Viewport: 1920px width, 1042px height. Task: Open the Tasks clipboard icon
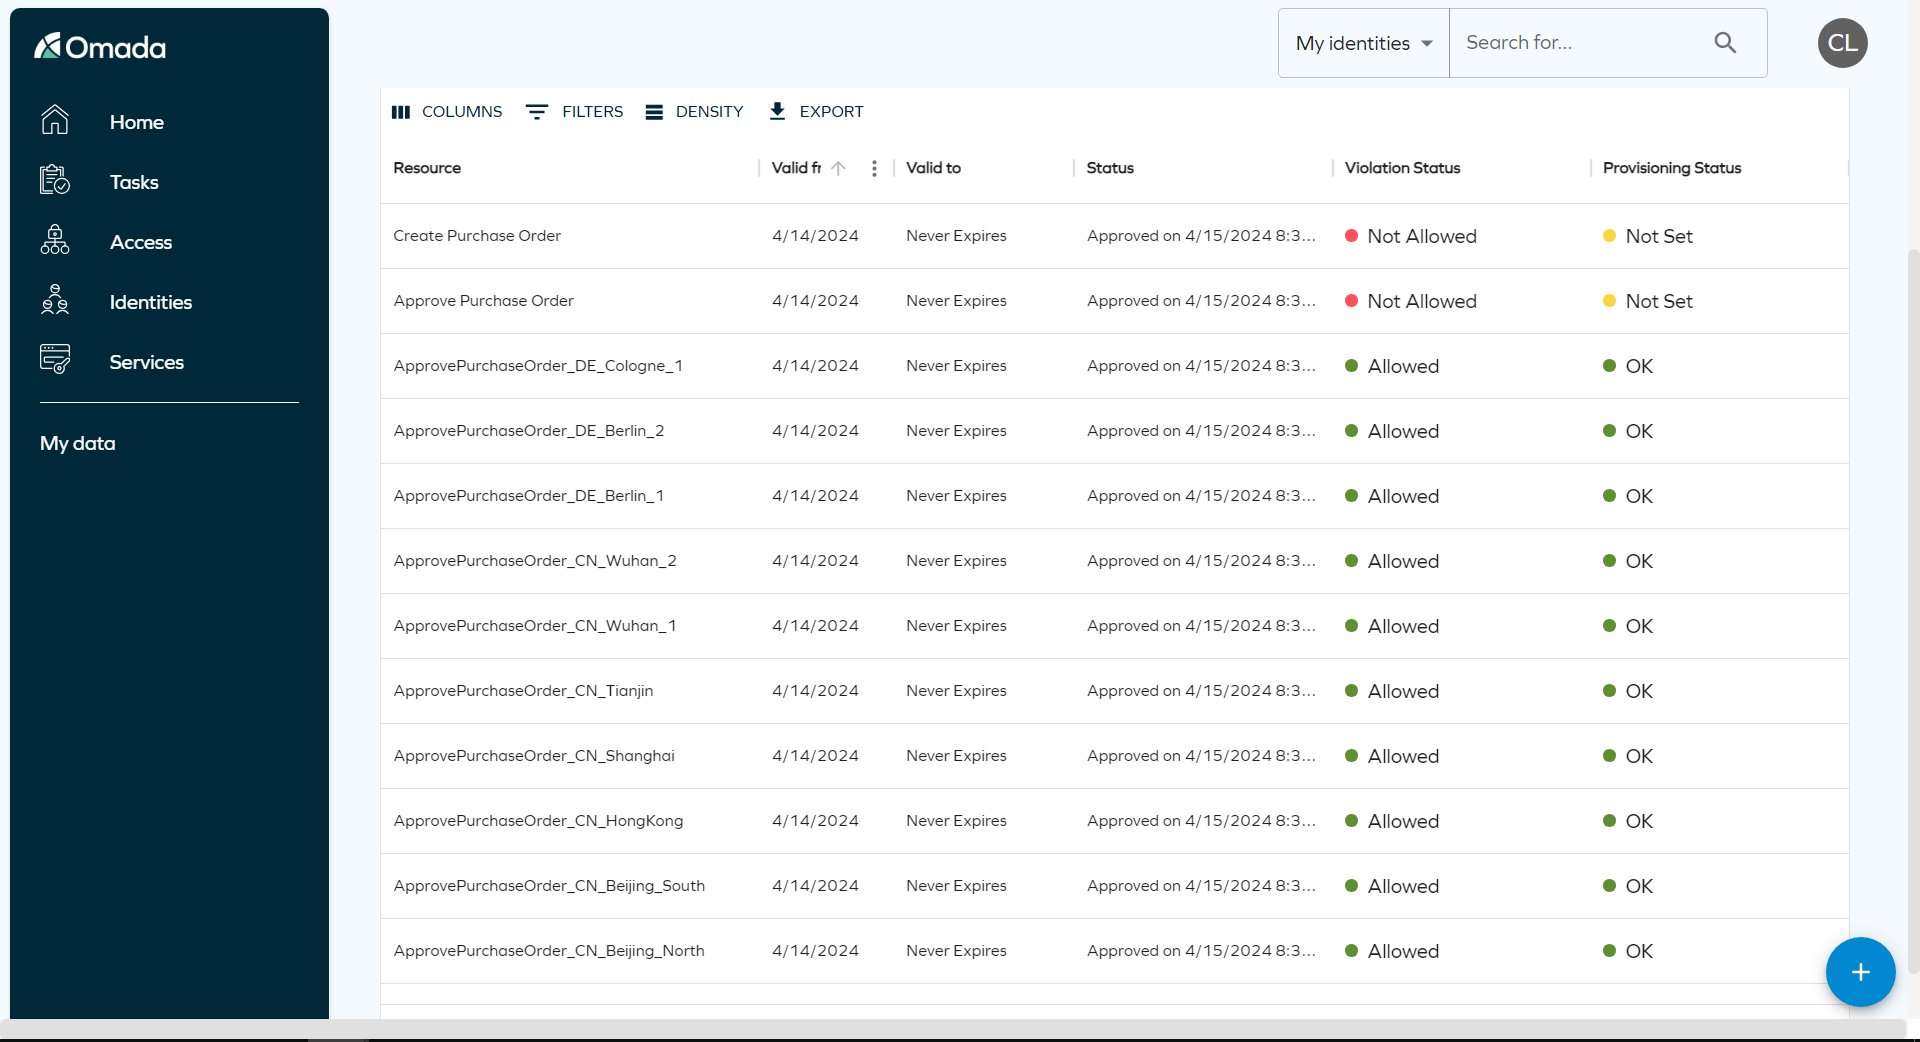55,181
